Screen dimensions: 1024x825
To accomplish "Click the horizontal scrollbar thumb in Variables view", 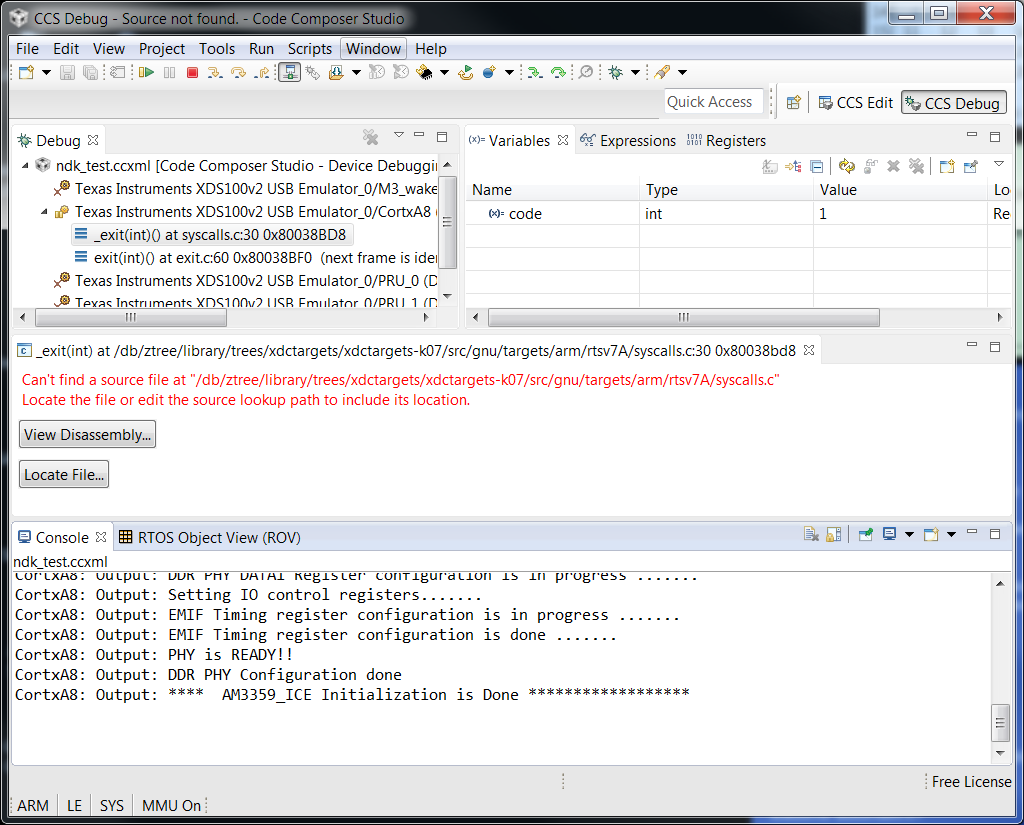I will click(x=683, y=317).
